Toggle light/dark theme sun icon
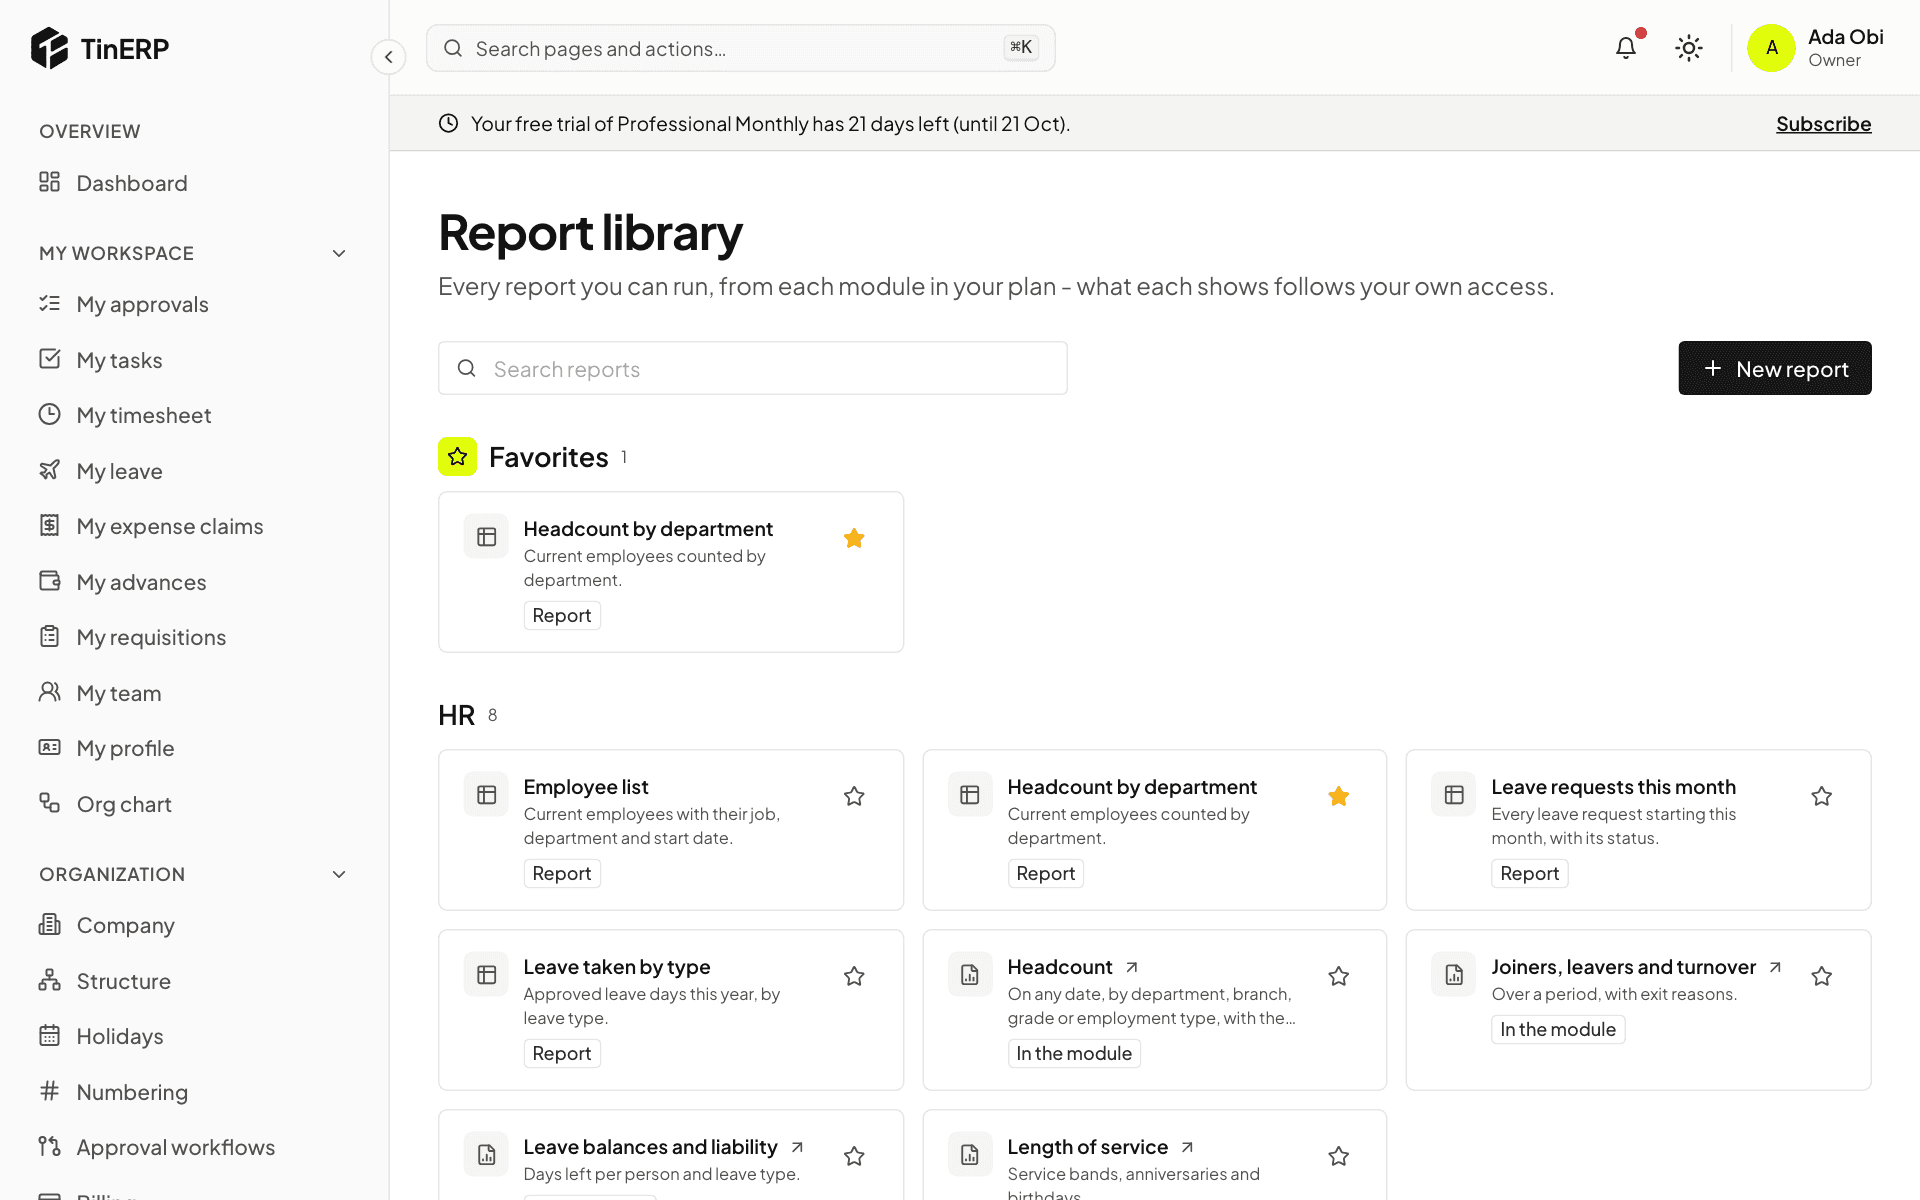Viewport: 1920px width, 1200px height. click(1689, 48)
